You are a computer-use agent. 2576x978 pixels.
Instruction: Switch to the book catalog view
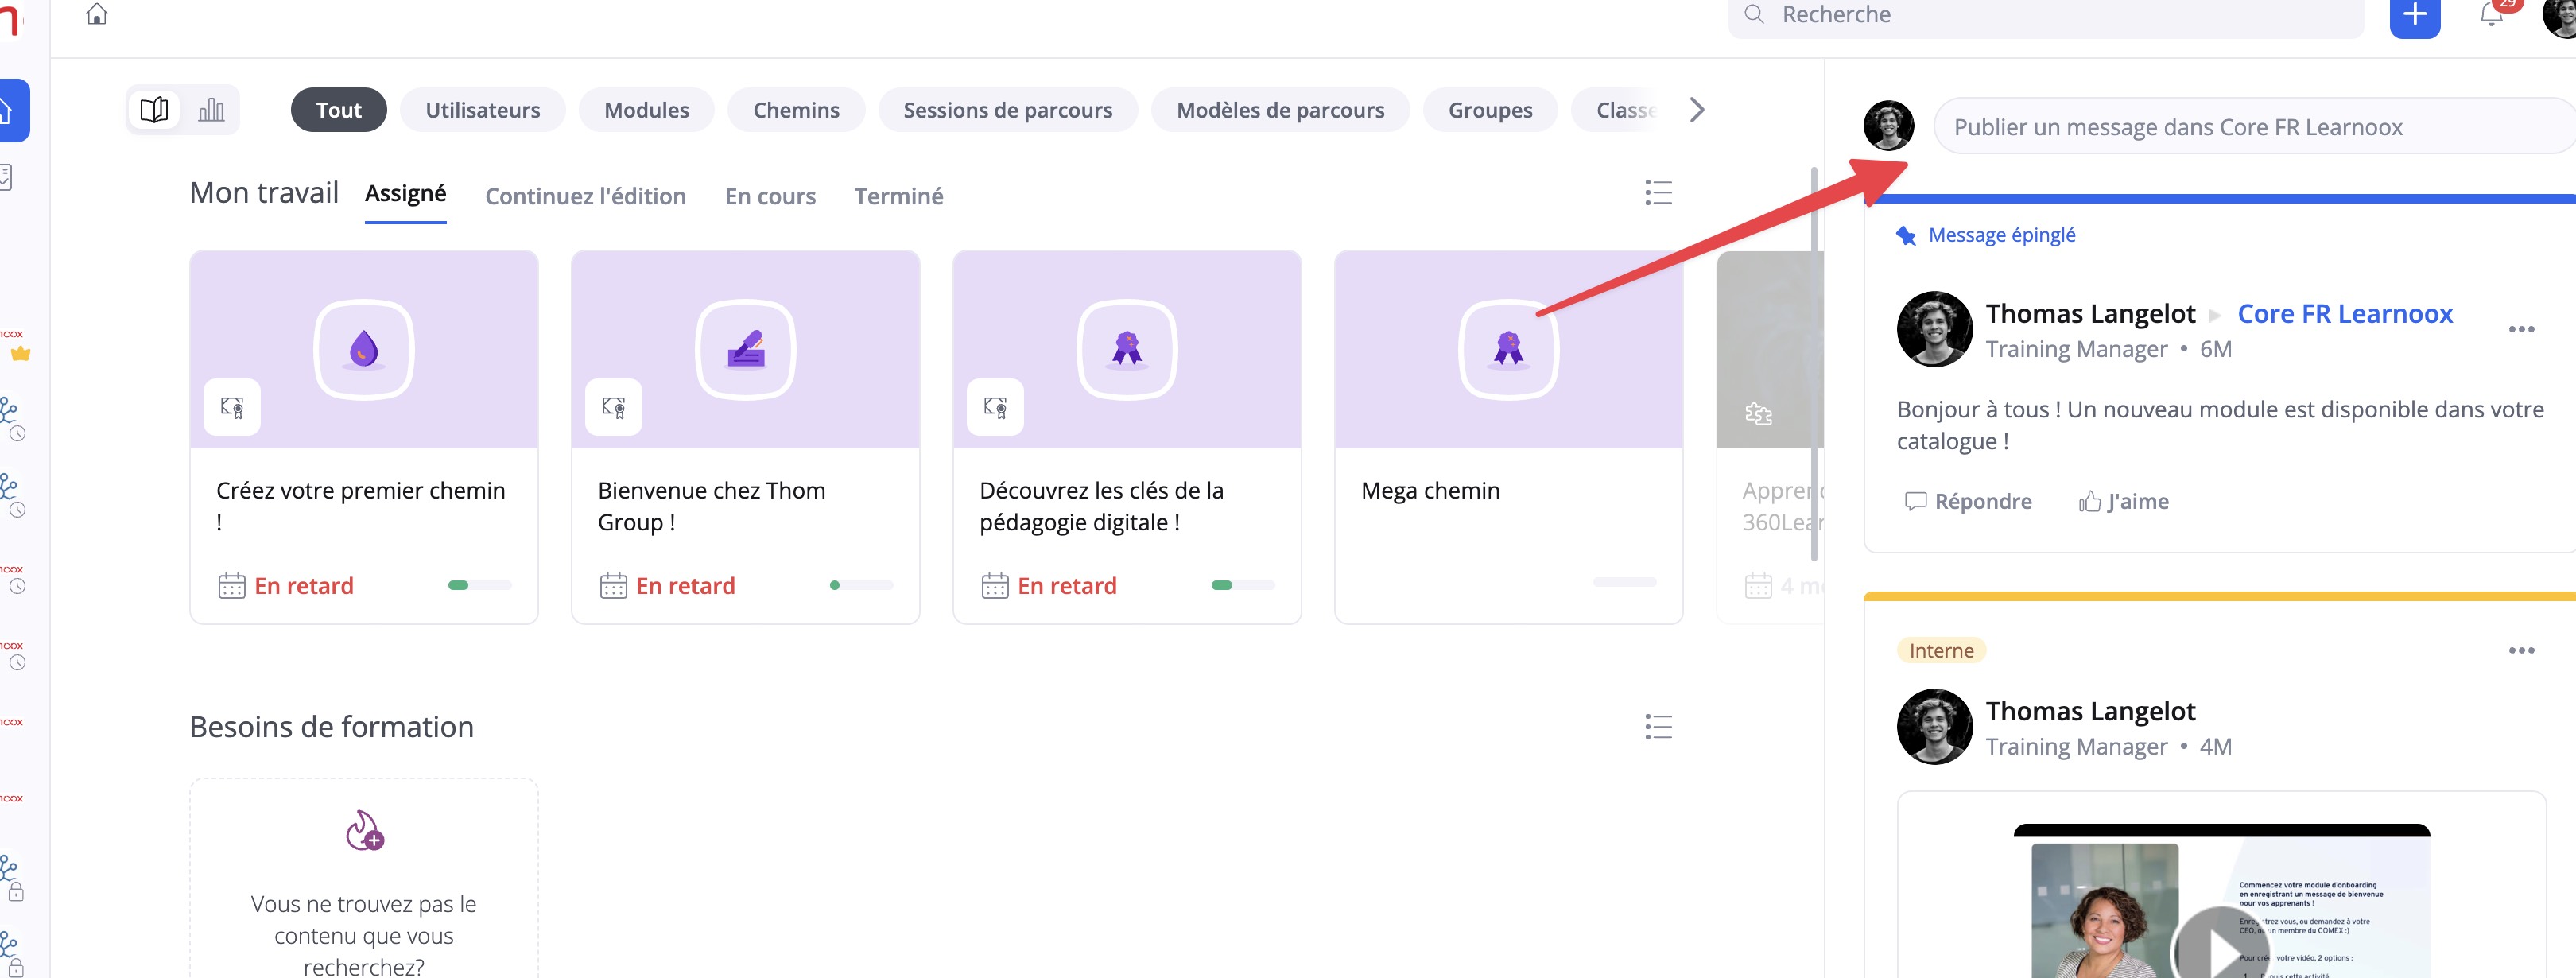coord(154,110)
